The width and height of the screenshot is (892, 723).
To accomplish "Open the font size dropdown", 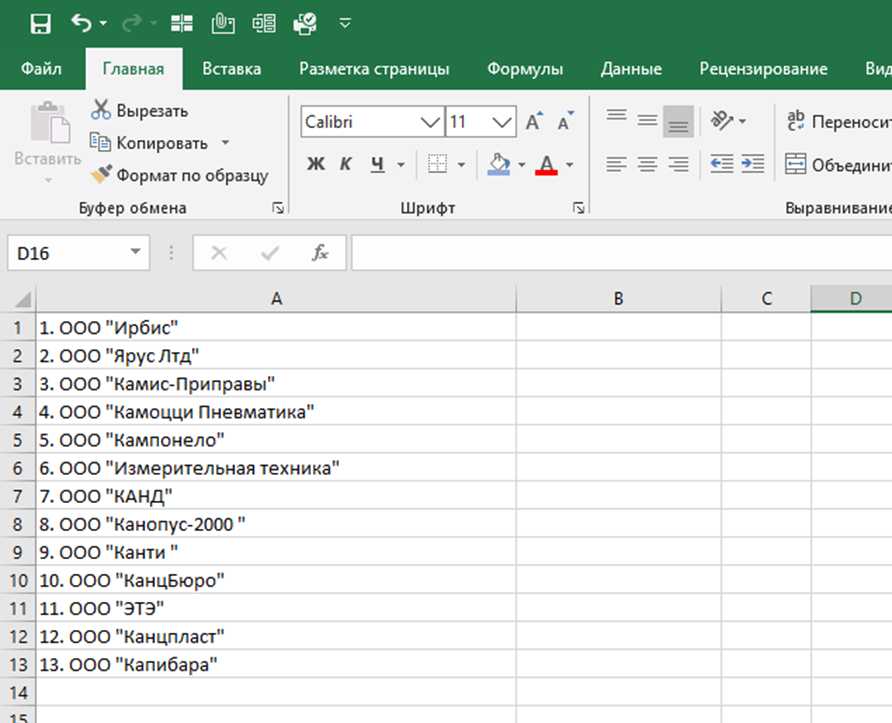I will [502, 122].
